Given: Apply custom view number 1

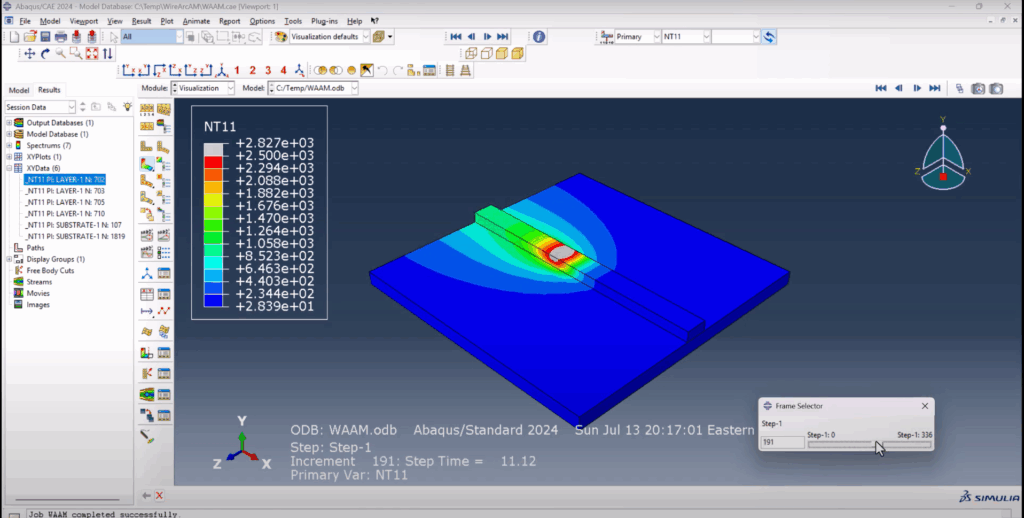Looking at the screenshot, I should (237, 70).
